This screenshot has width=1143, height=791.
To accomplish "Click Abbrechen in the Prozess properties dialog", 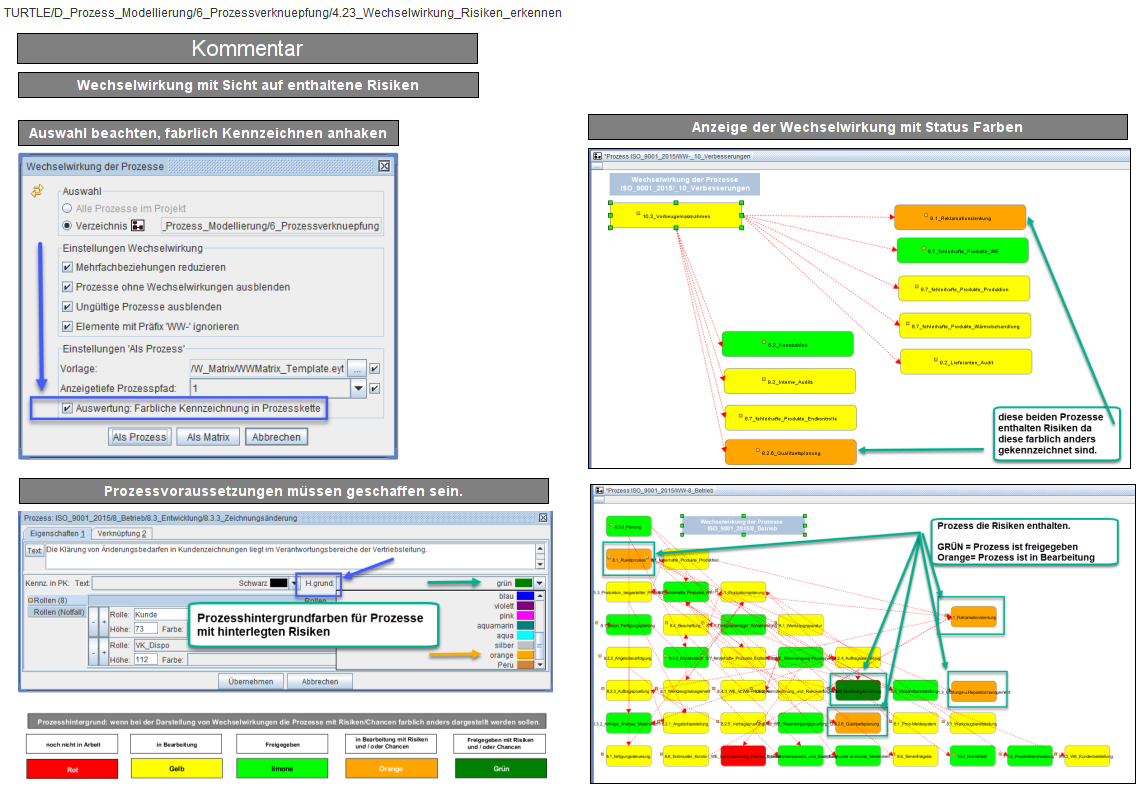I will (320, 682).
